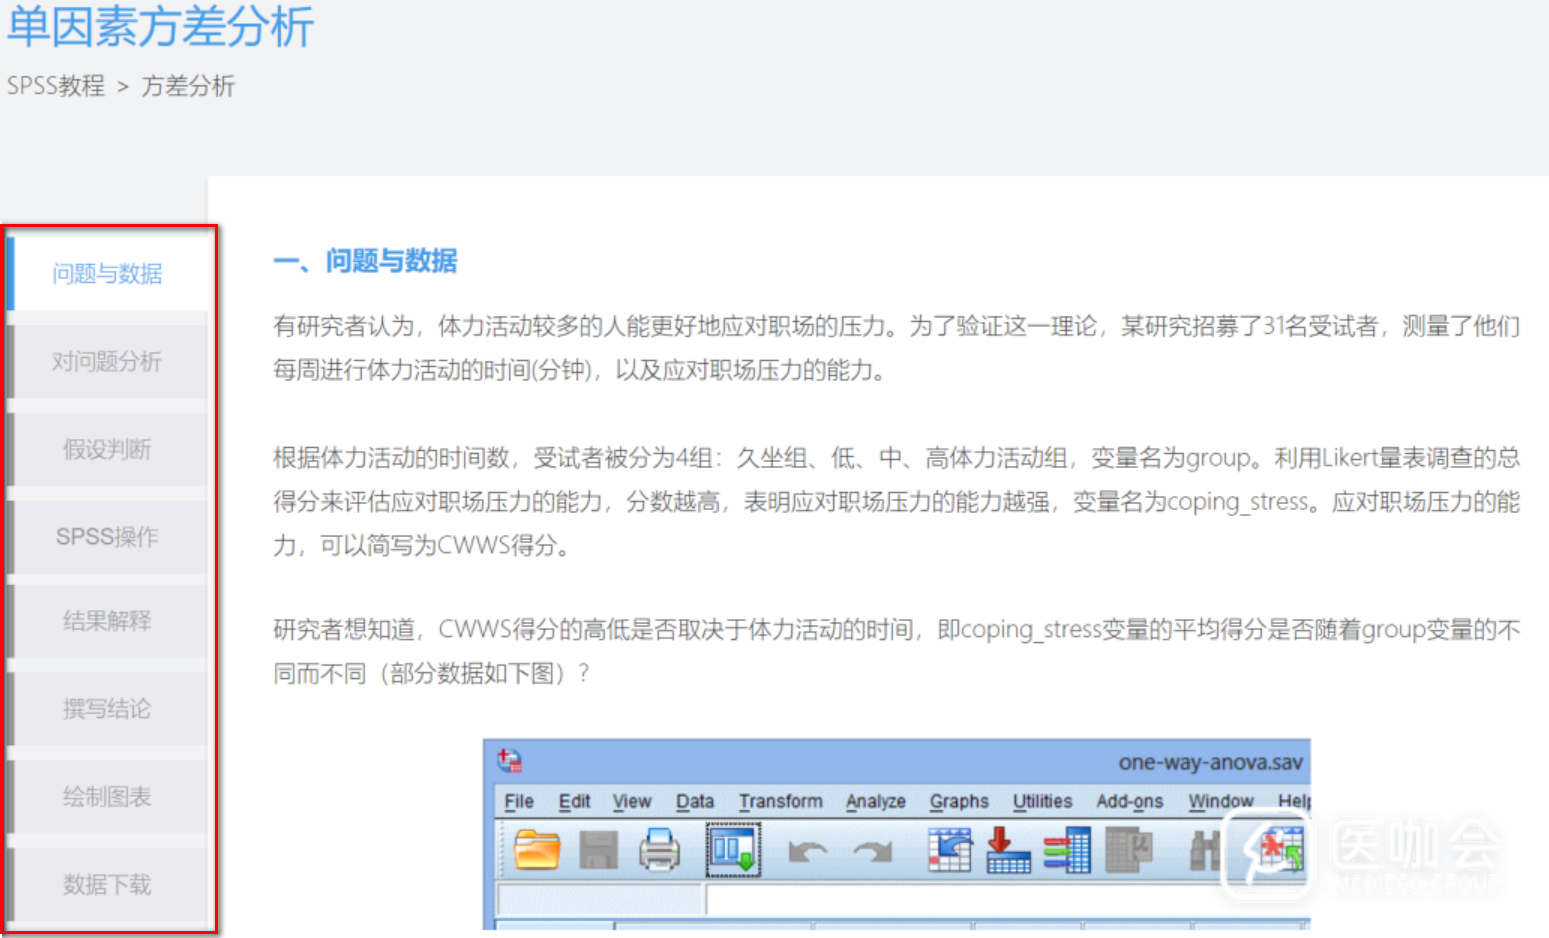Switch to the SPSS操作 sidebar tab

click(x=107, y=537)
